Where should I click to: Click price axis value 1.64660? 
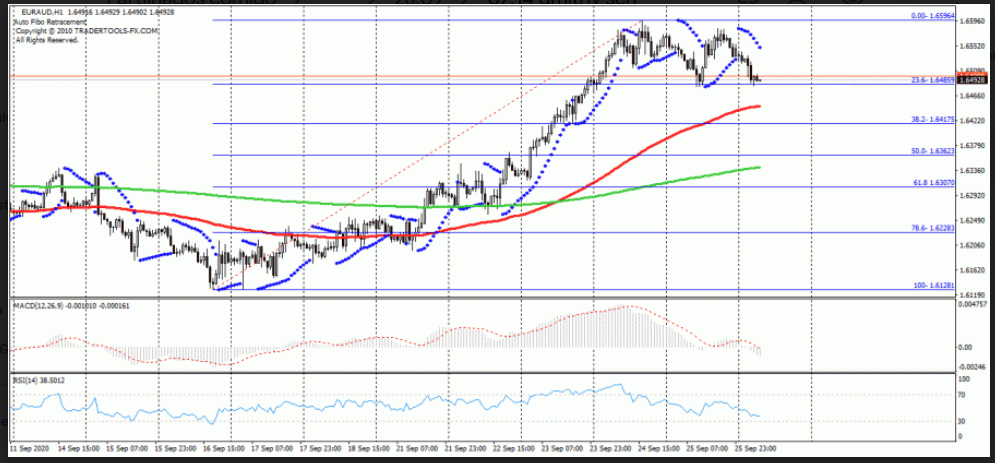click(972, 96)
